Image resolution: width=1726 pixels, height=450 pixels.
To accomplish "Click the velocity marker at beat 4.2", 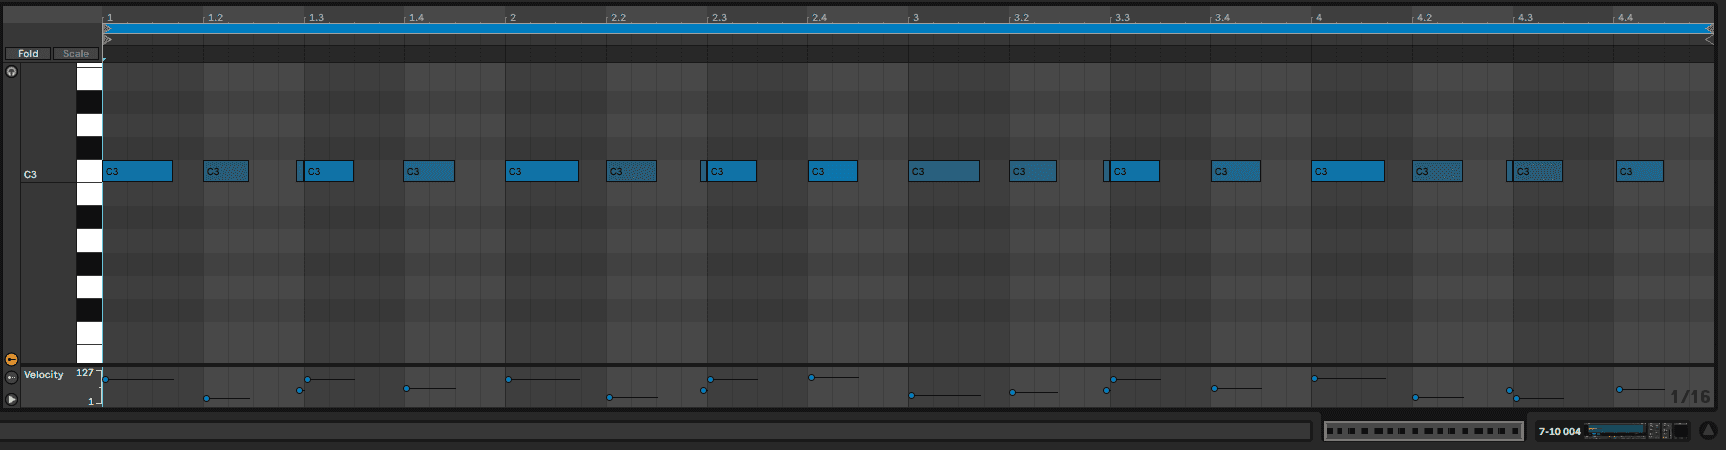I will [1416, 398].
